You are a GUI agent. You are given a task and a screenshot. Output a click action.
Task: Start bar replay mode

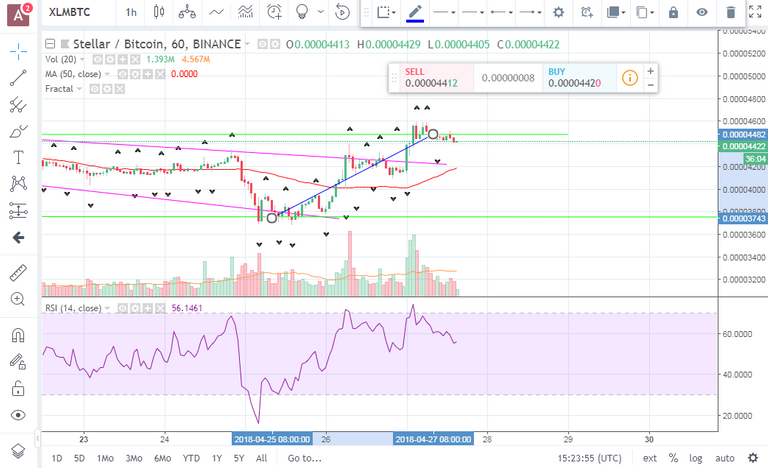342,12
